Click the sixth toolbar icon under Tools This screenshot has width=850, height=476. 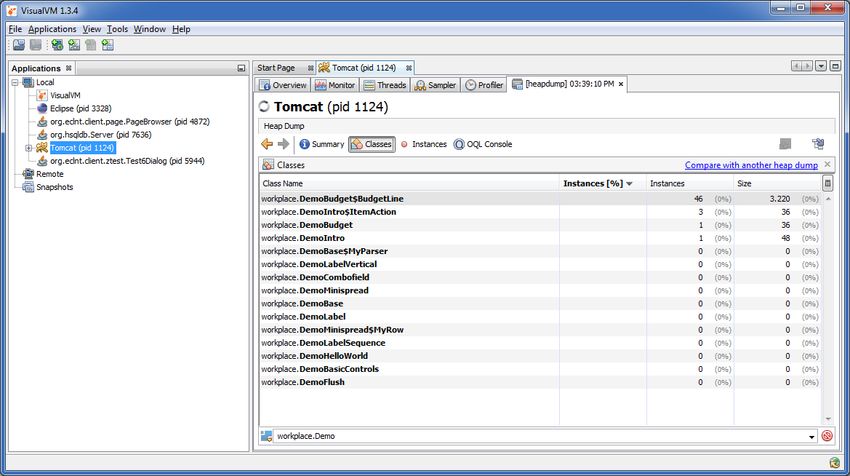coord(107,45)
